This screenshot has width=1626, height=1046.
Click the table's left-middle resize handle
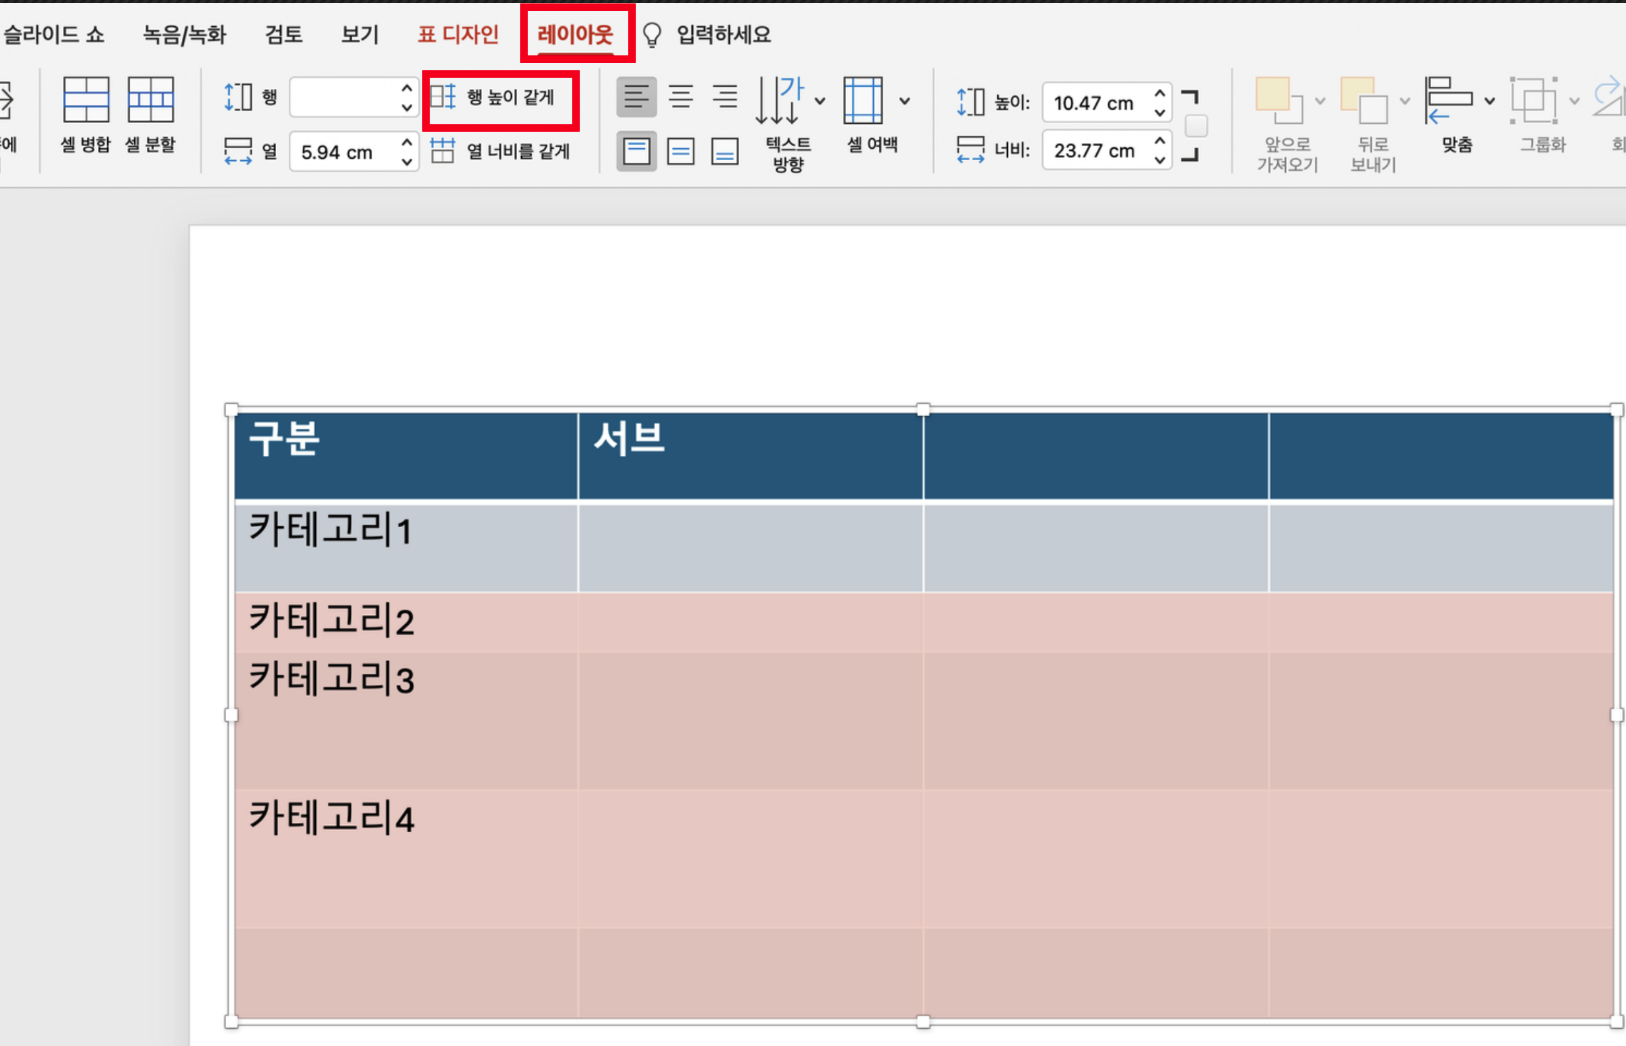point(232,715)
